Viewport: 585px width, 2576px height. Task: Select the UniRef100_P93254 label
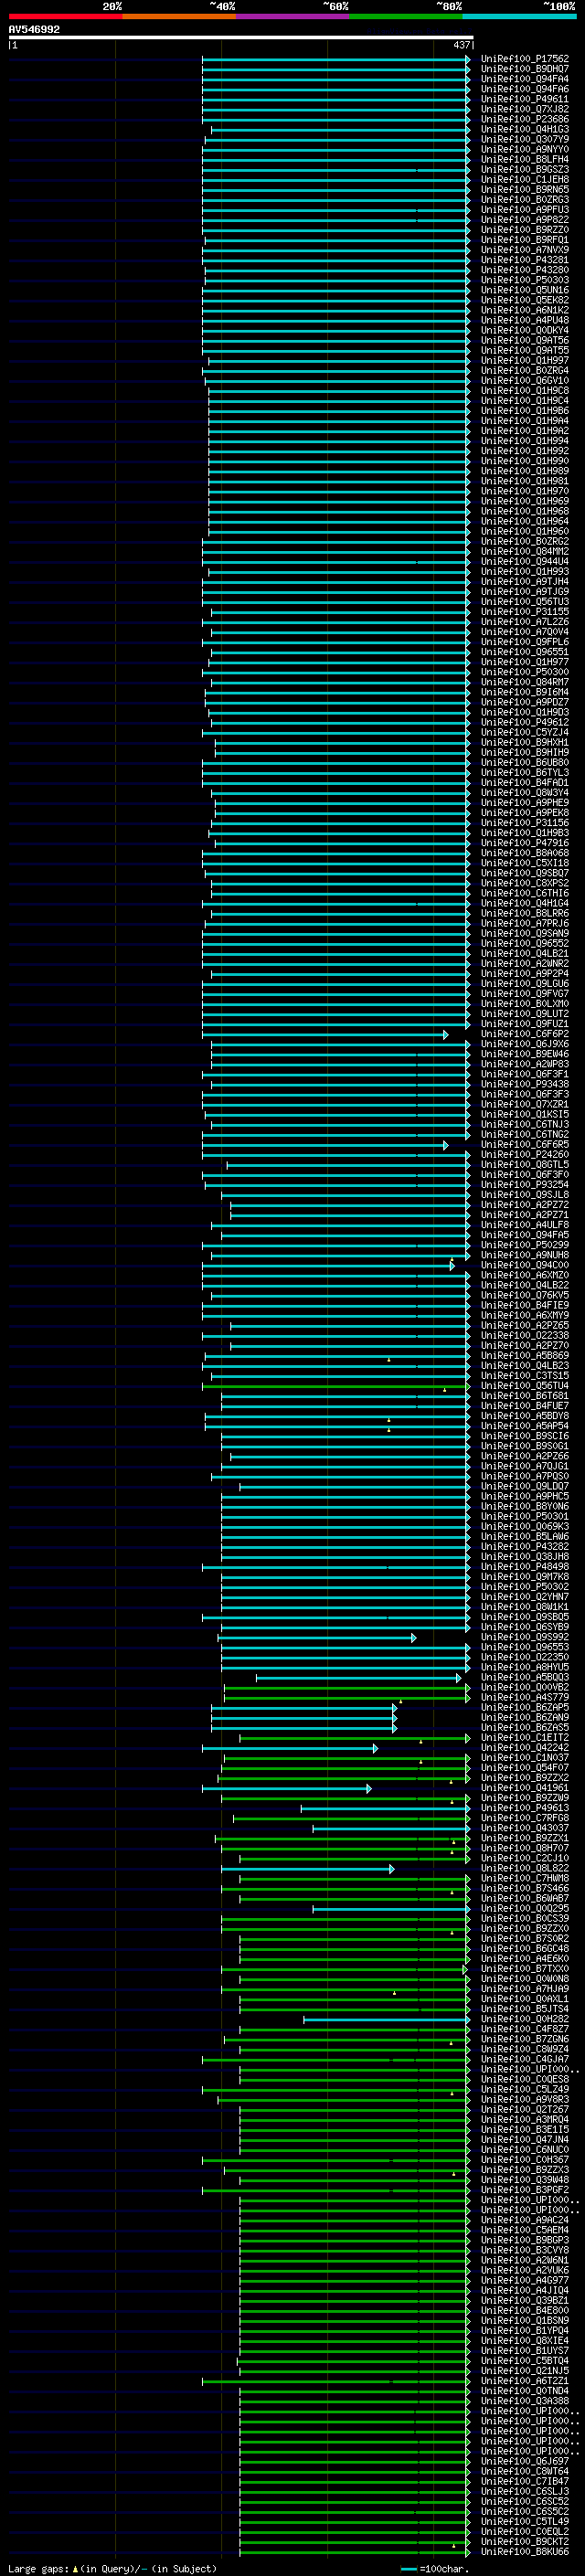[x=524, y=1185]
